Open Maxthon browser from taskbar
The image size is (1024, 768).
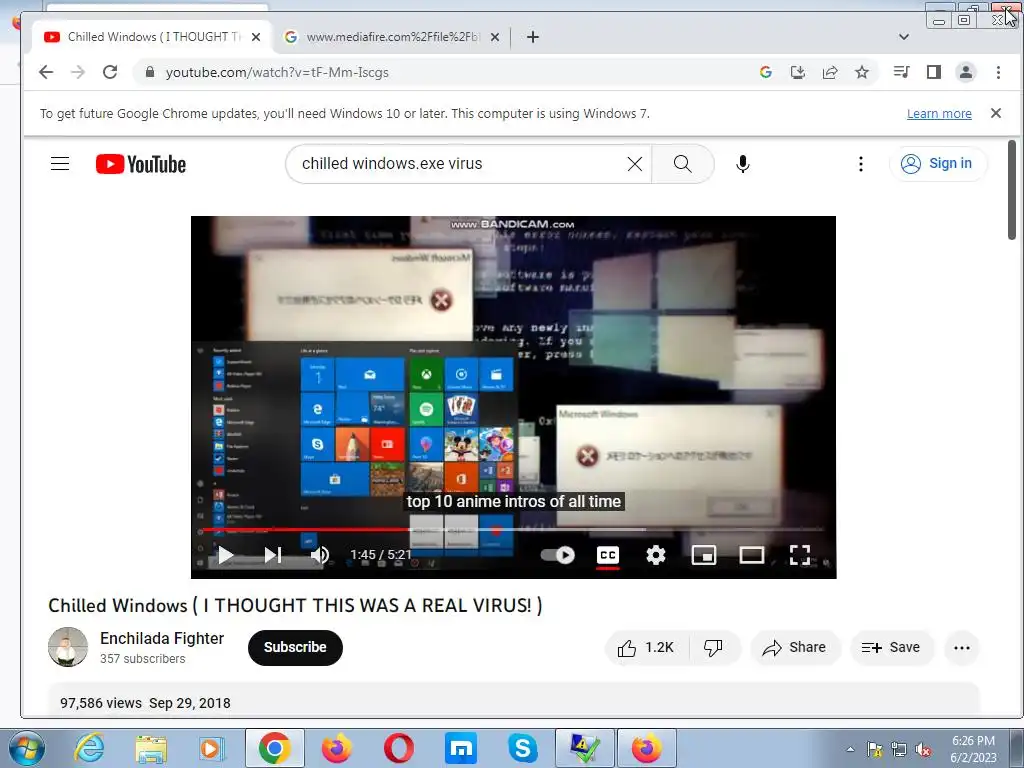[460, 748]
